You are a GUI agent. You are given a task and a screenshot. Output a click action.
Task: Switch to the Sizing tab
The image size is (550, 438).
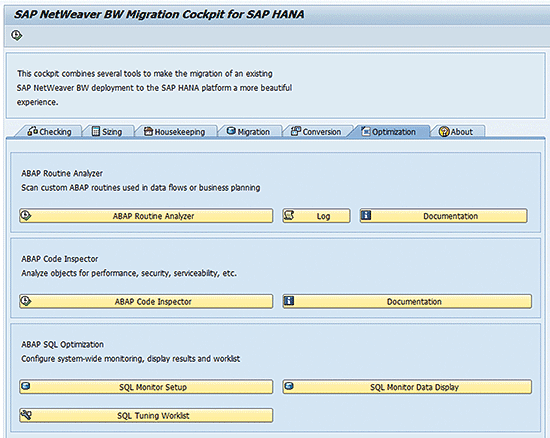pos(107,132)
